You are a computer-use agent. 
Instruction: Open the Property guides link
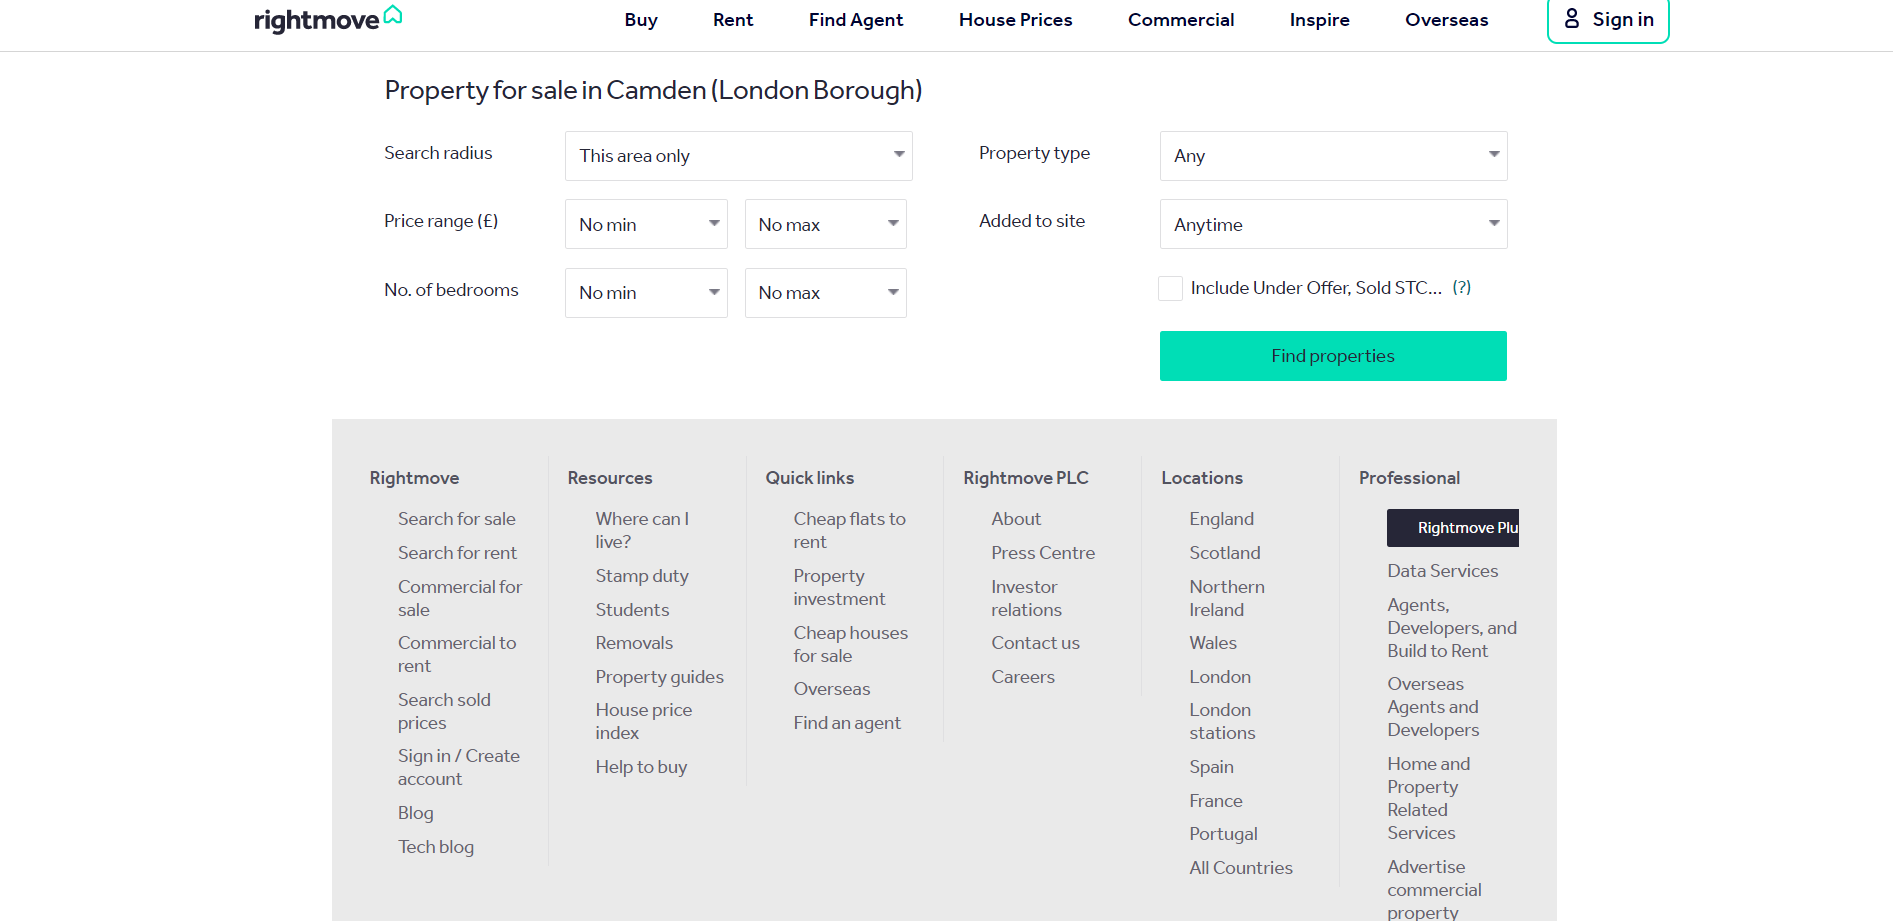(660, 677)
